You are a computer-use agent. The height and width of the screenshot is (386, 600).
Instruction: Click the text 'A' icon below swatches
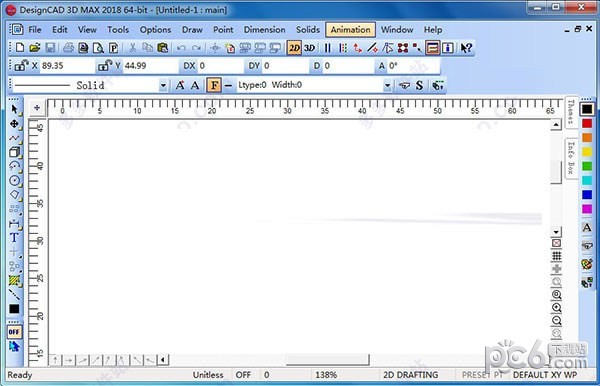[x=587, y=228]
